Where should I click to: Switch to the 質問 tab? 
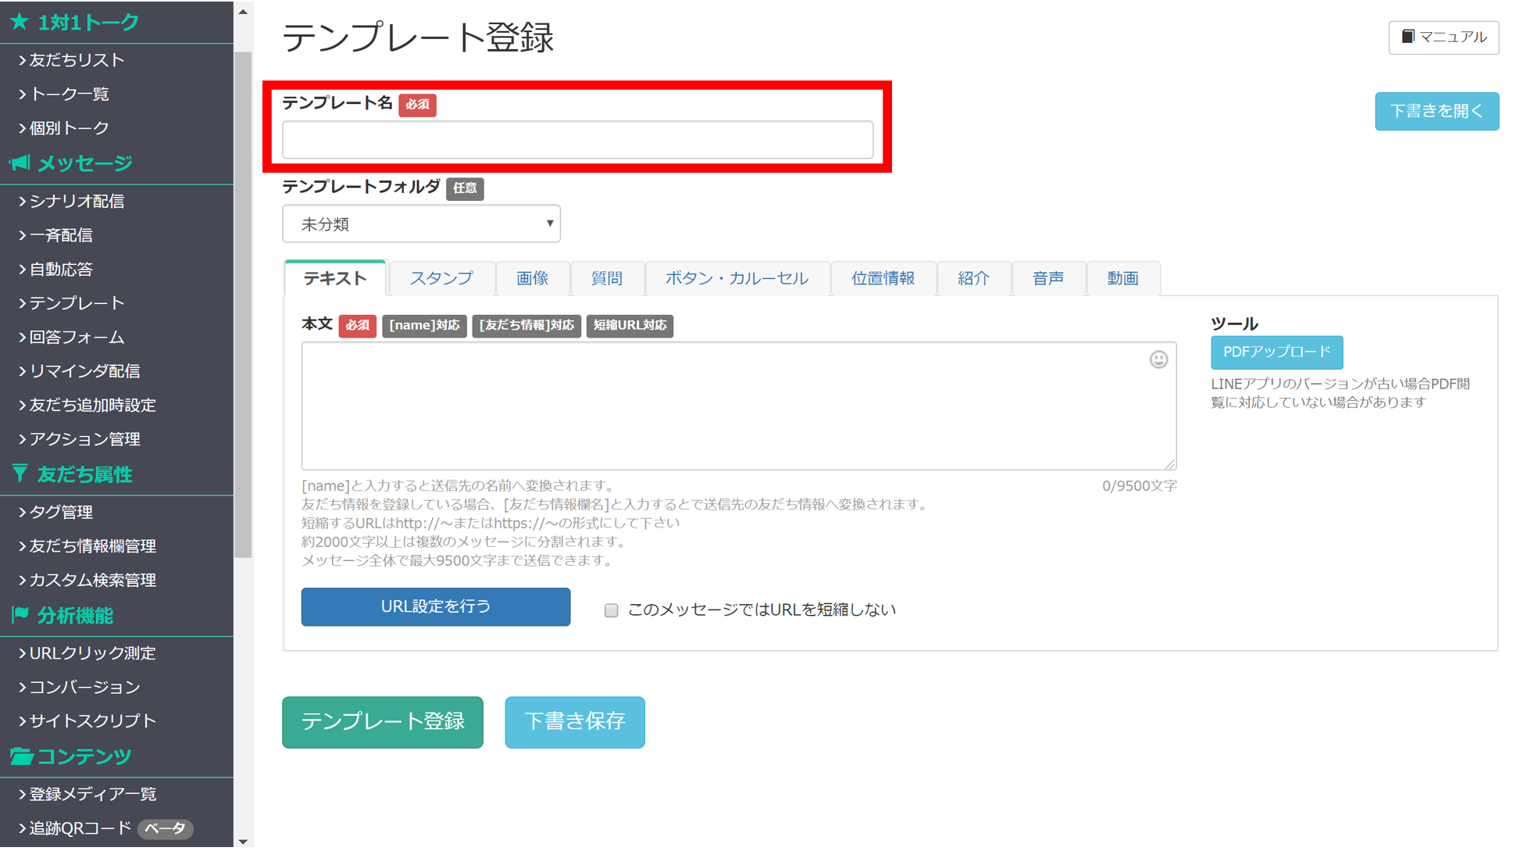click(x=606, y=278)
